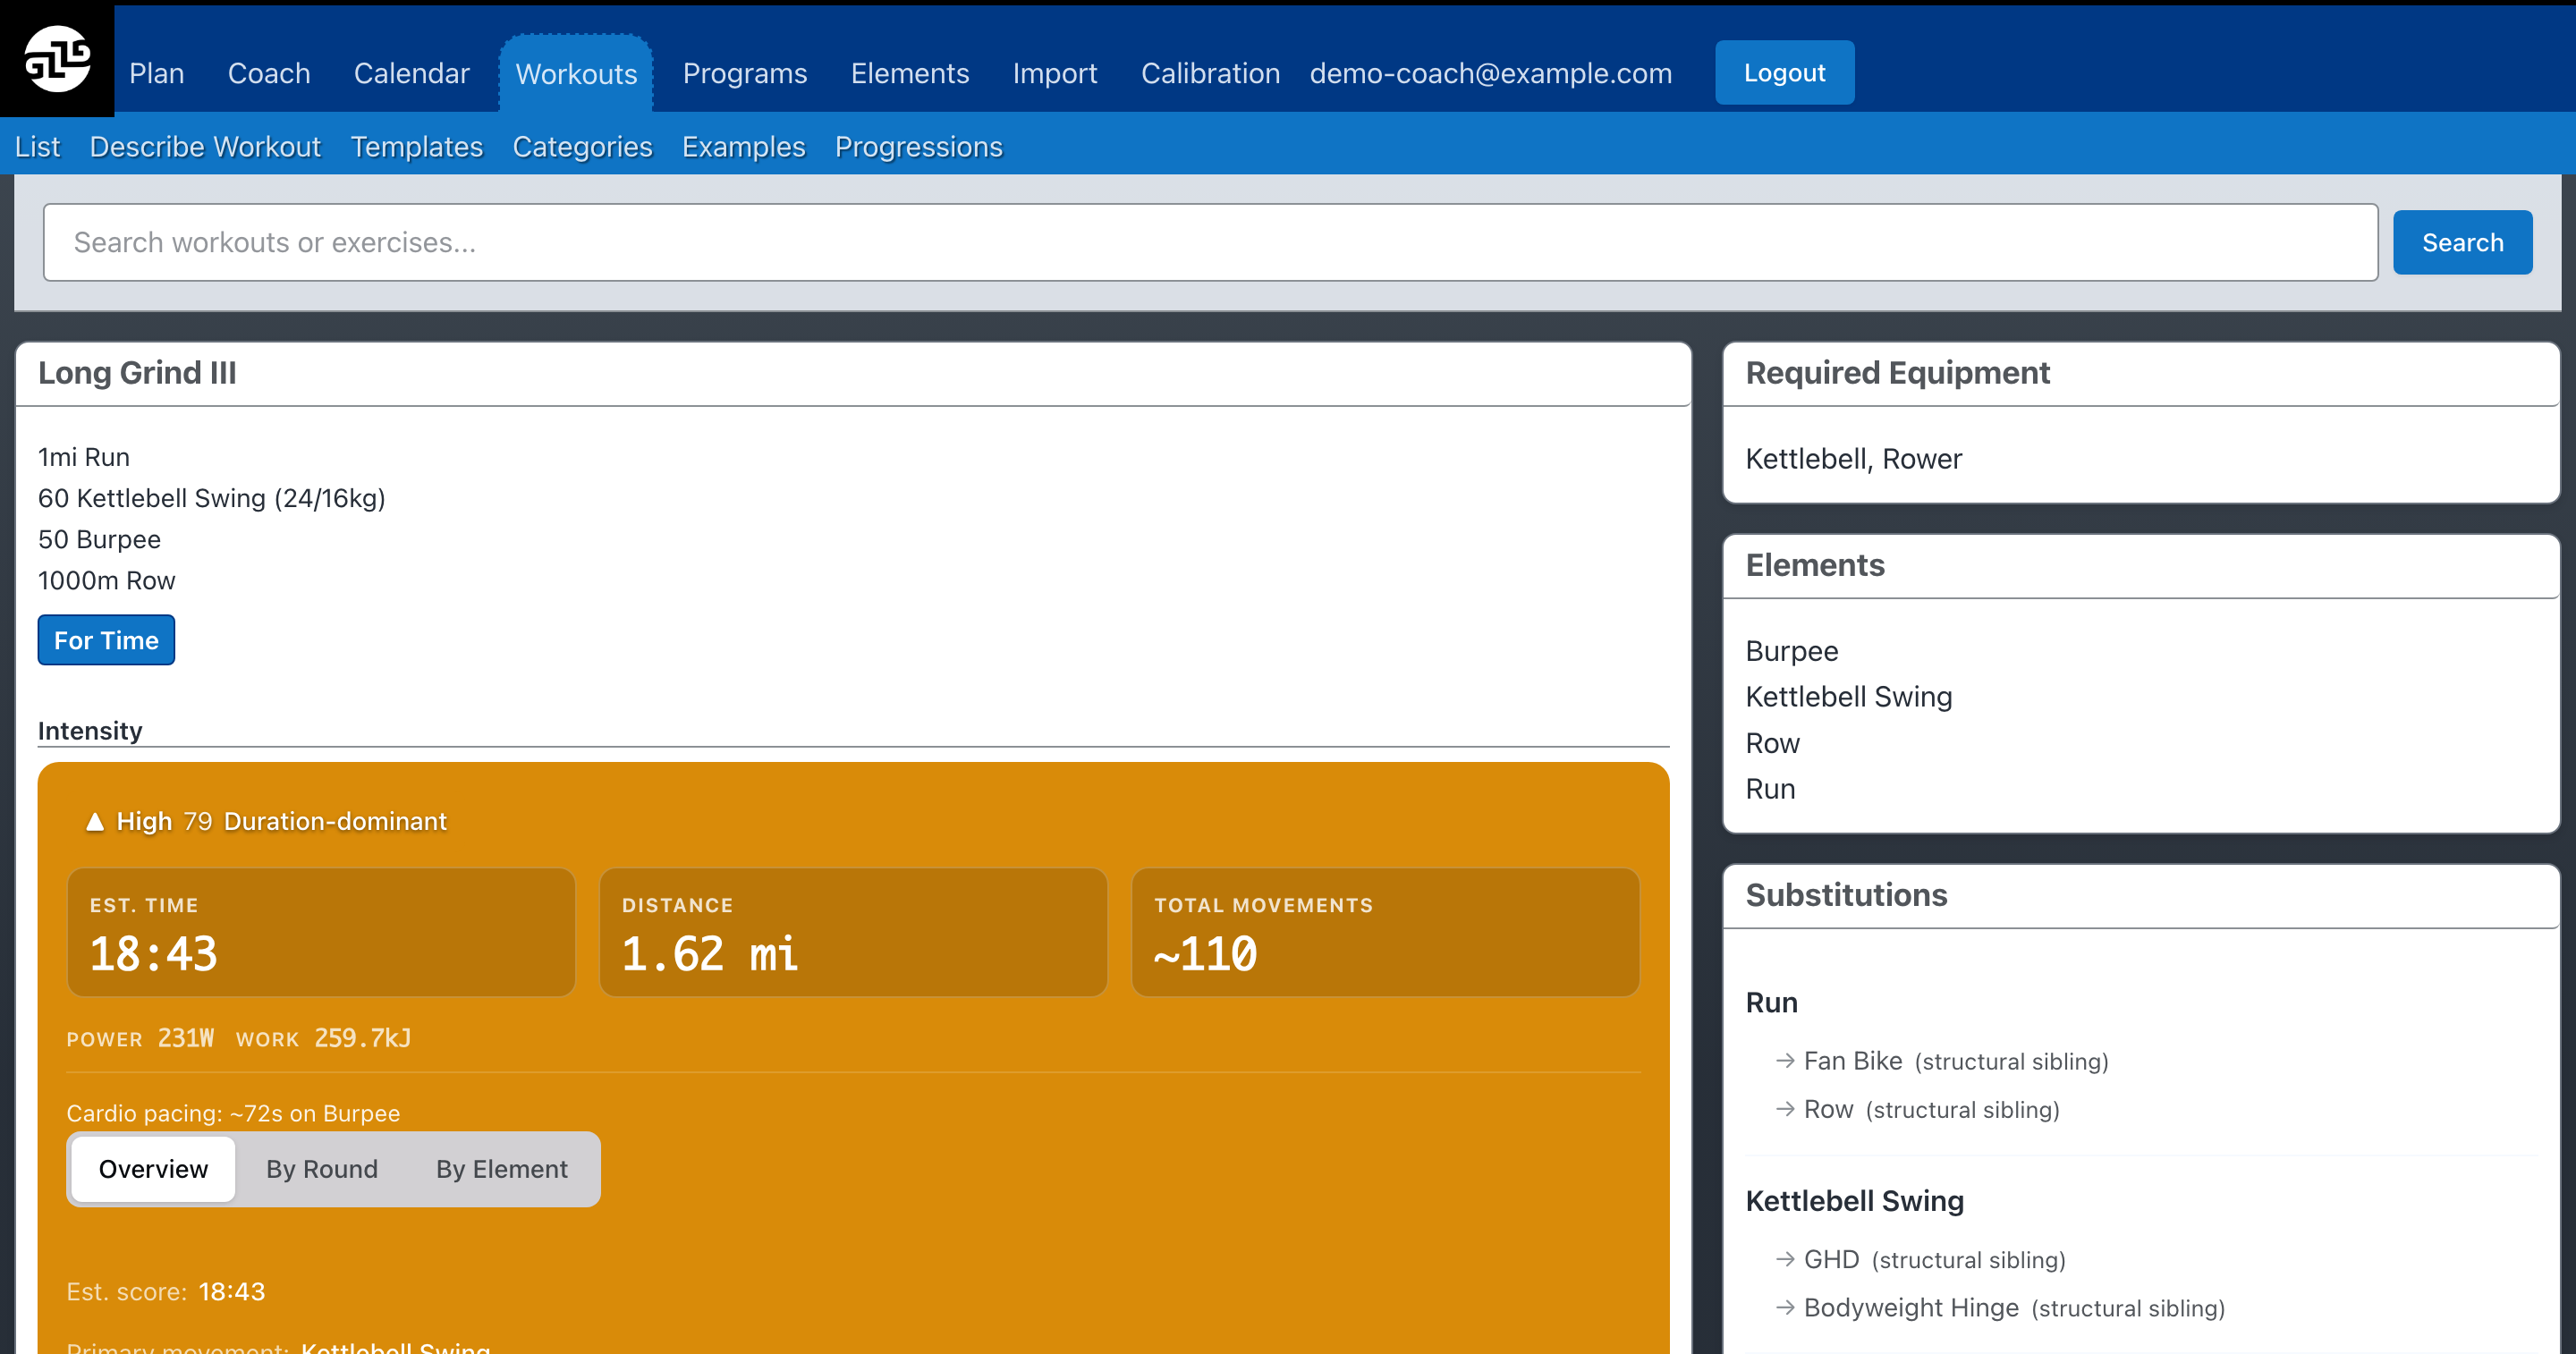The height and width of the screenshot is (1354, 2576).
Task: Click the Required Equipment heading
Action: click(1897, 373)
